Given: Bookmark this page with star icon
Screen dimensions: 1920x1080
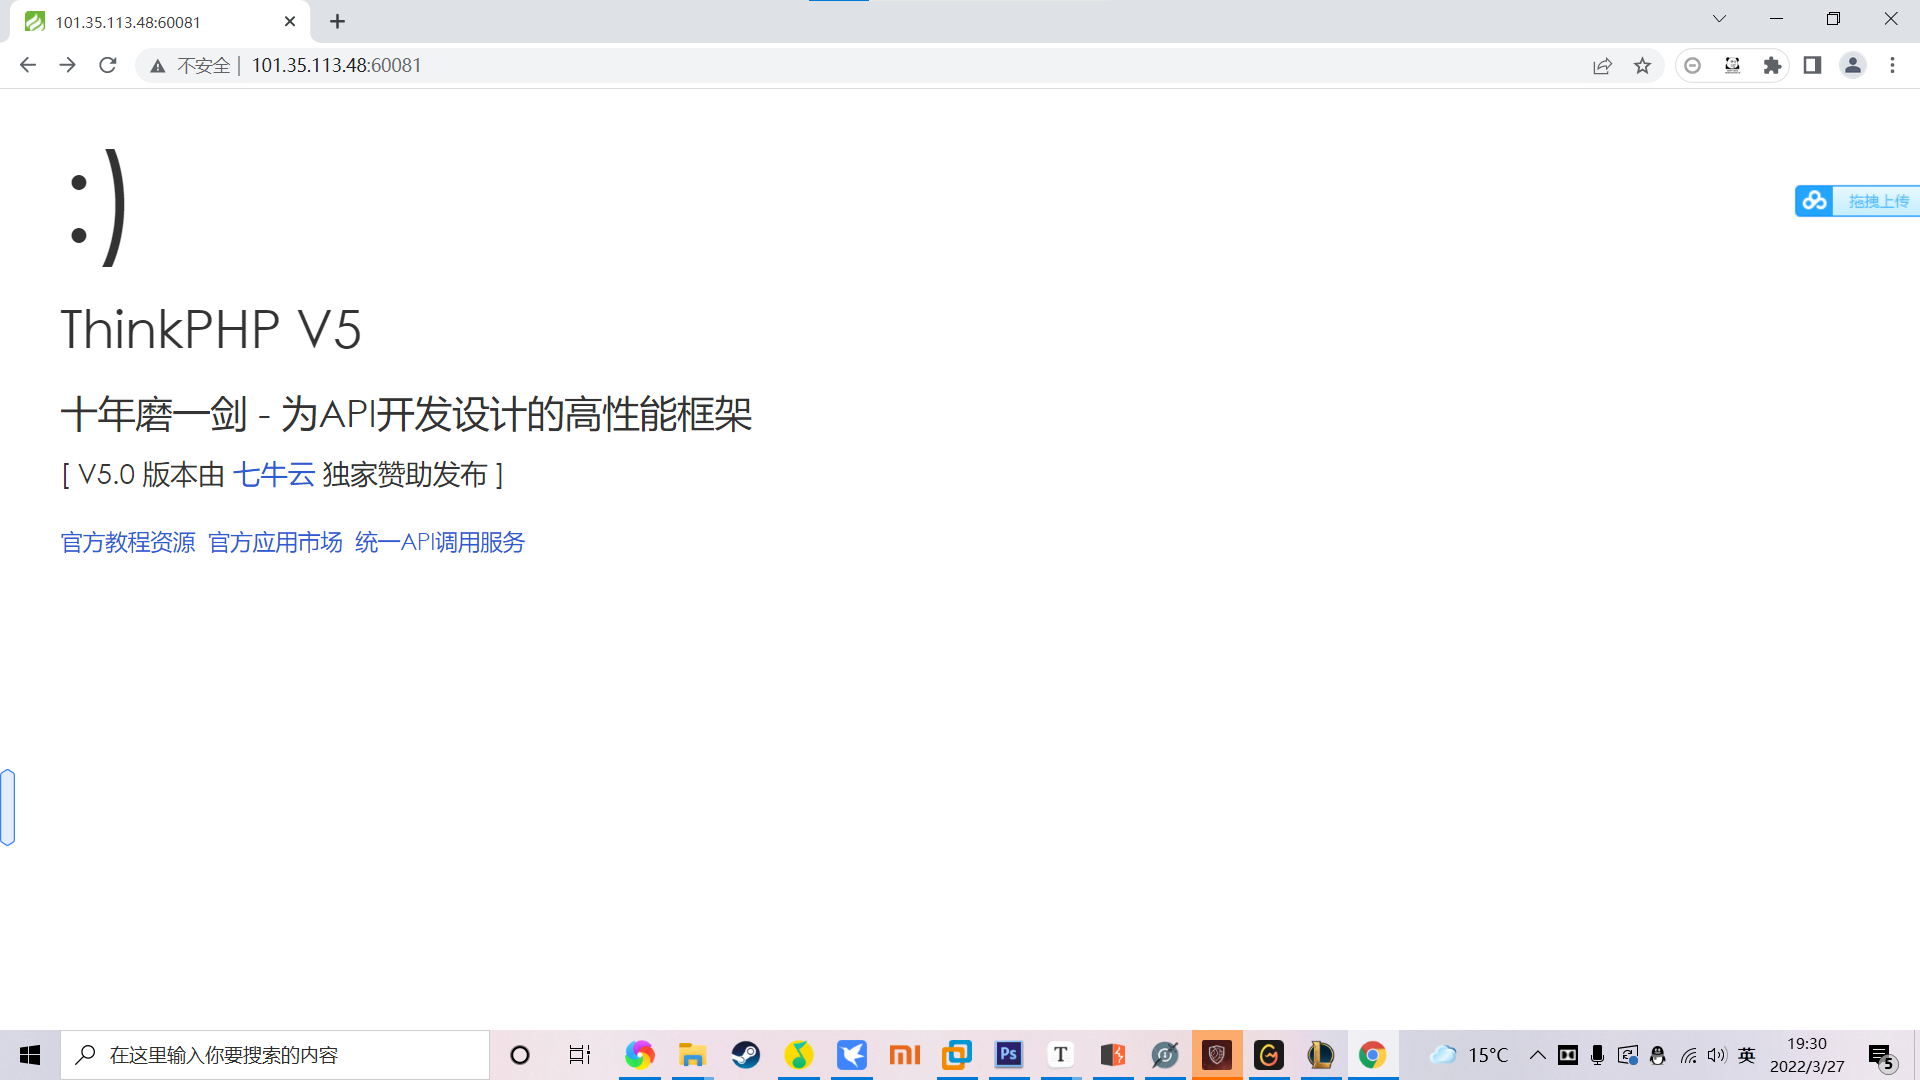Looking at the screenshot, I should pyautogui.click(x=1642, y=65).
